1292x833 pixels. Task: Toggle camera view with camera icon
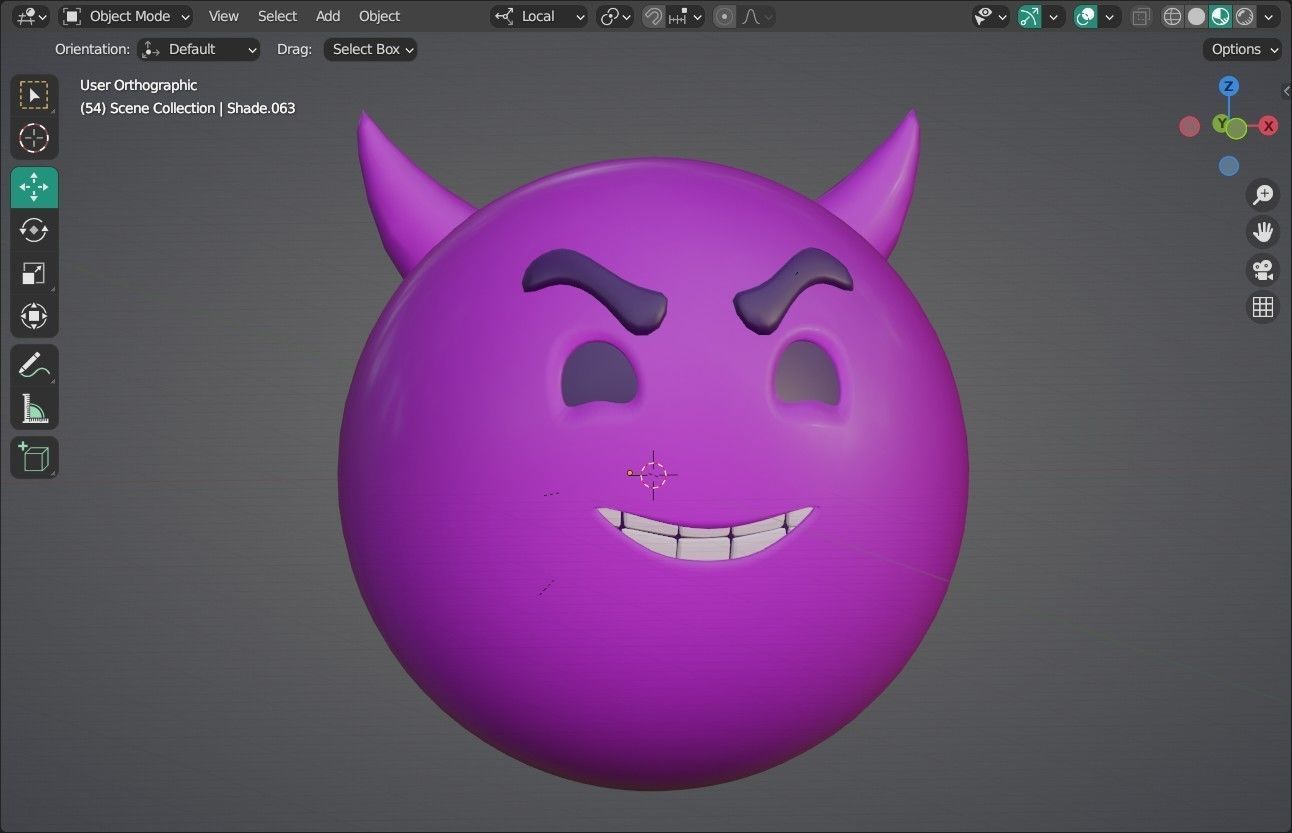coord(1263,270)
